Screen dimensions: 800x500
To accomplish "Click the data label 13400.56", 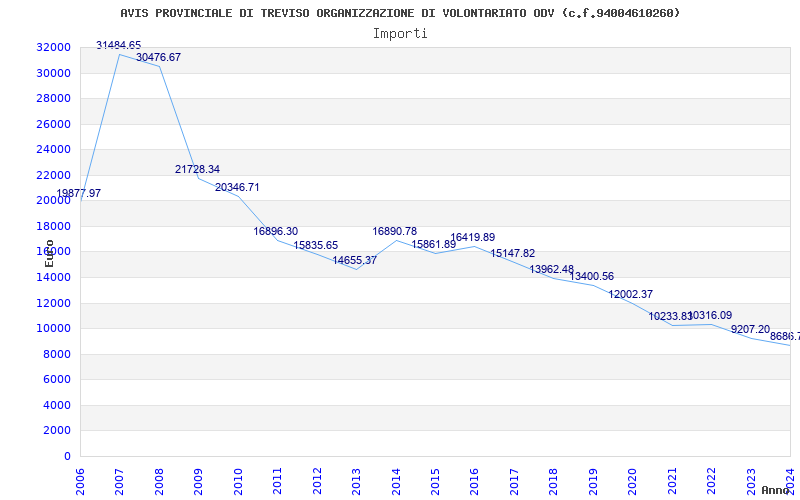I will pyautogui.click(x=592, y=276).
